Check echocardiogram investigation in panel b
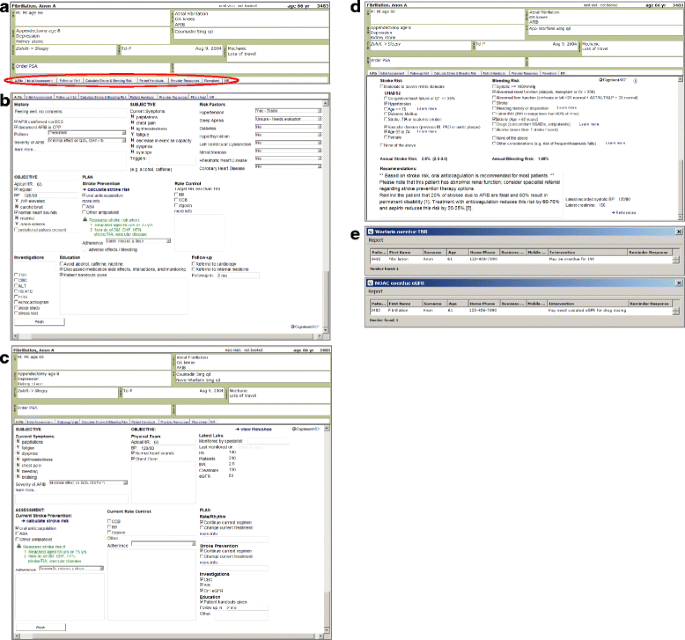Screen dimensions: 685x640 coord(16,302)
